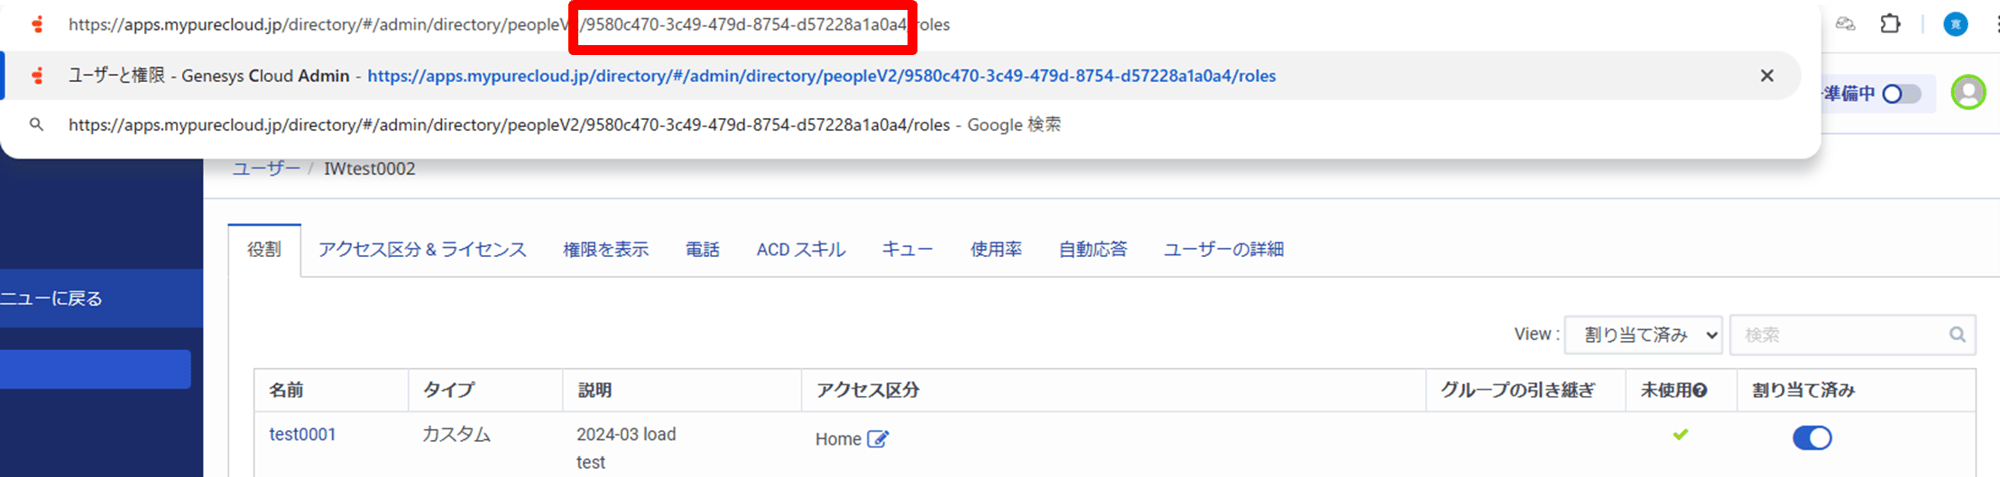Screen dimensions: 2000x477
Task: Toggle the 準備中 status switch
Action: click(x=1901, y=93)
